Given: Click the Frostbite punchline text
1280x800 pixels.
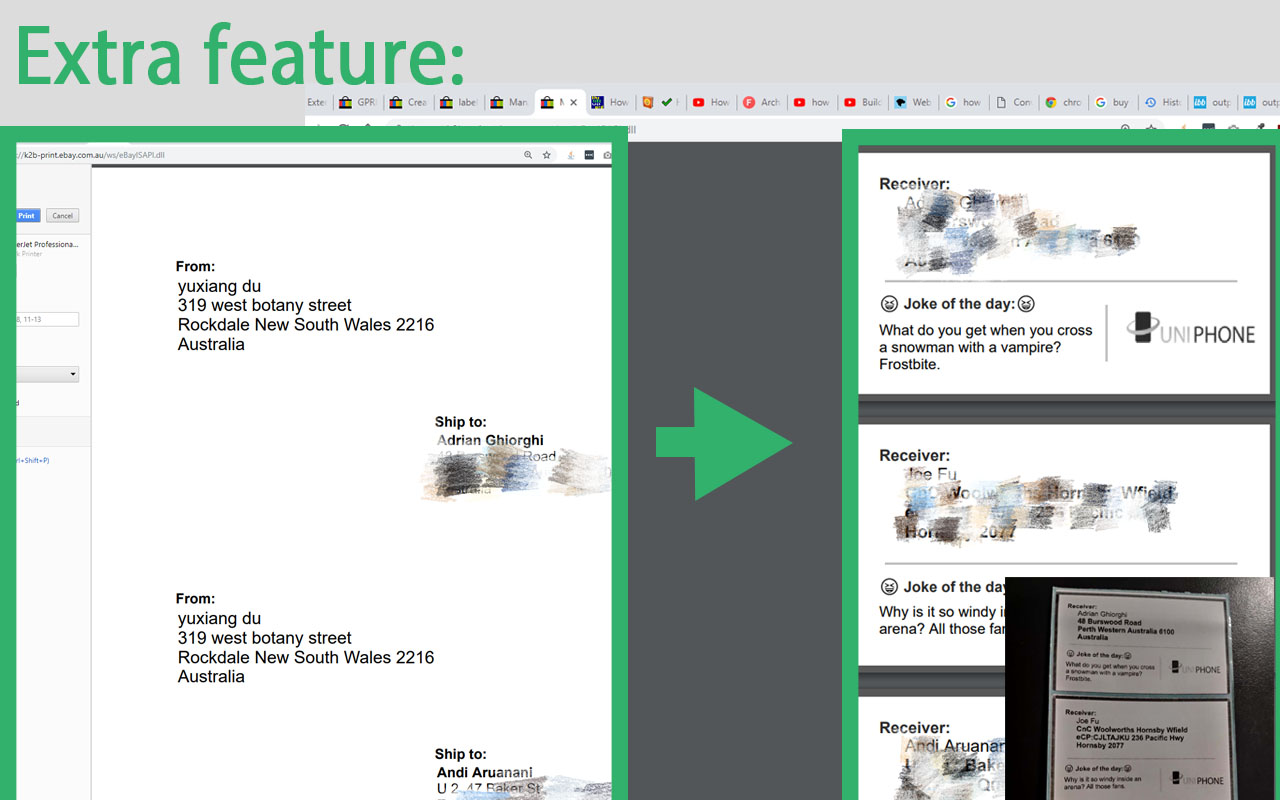Looking at the screenshot, I should pyautogui.click(x=910, y=364).
